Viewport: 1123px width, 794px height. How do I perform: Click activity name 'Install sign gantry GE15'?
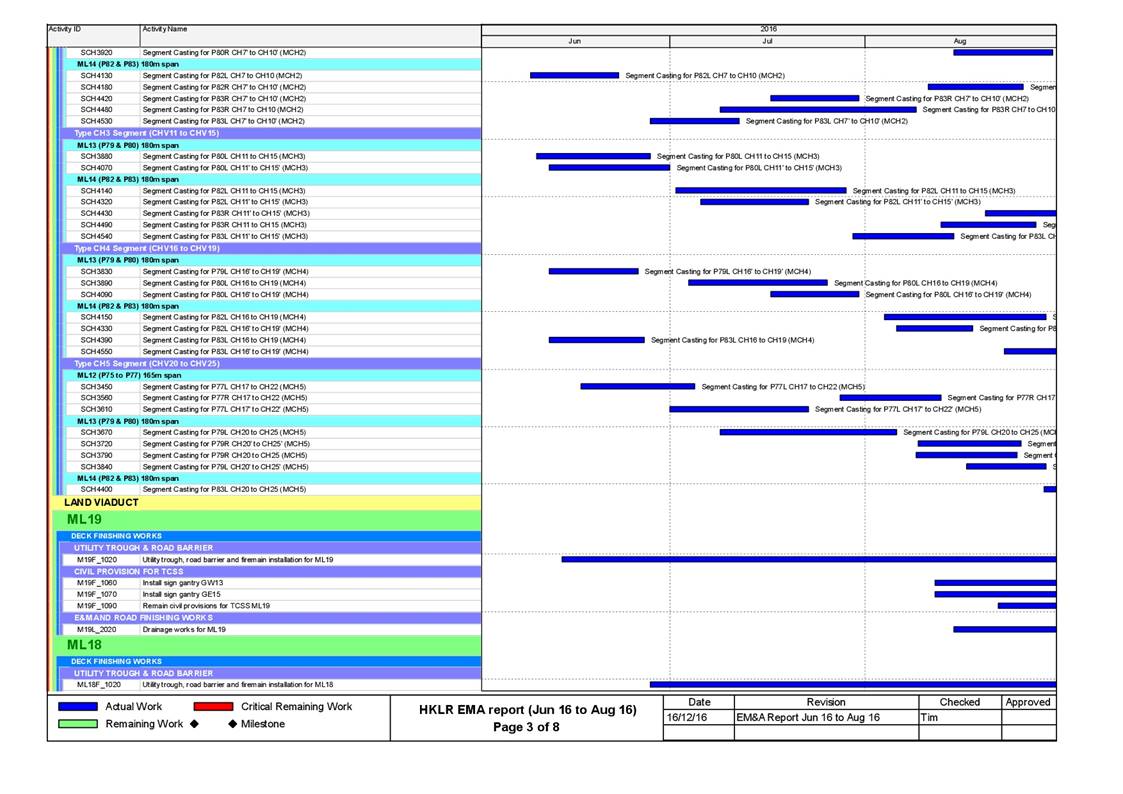pos(181,594)
